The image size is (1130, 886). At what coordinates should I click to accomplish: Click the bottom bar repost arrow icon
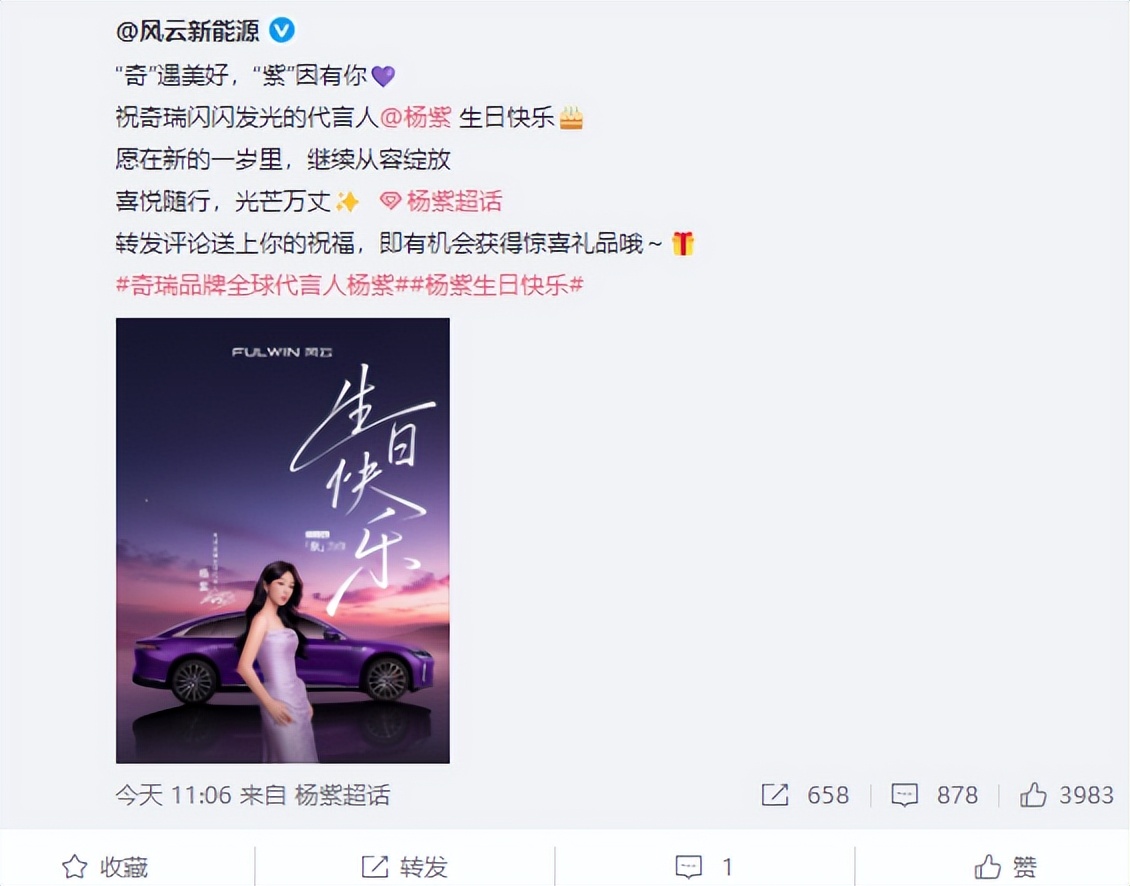point(375,867)
